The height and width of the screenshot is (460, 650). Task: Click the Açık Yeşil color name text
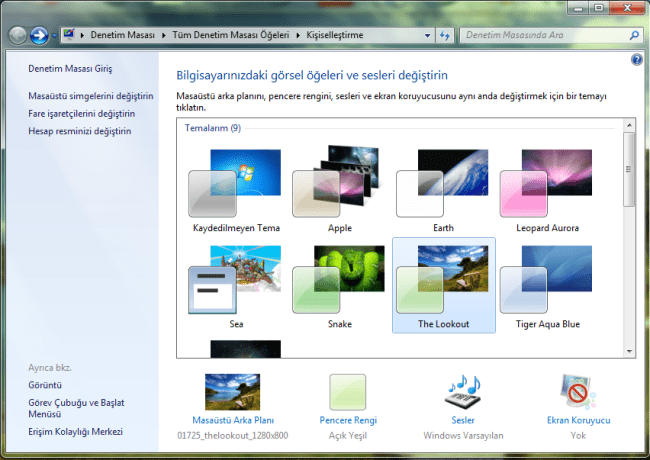(348, 436)
